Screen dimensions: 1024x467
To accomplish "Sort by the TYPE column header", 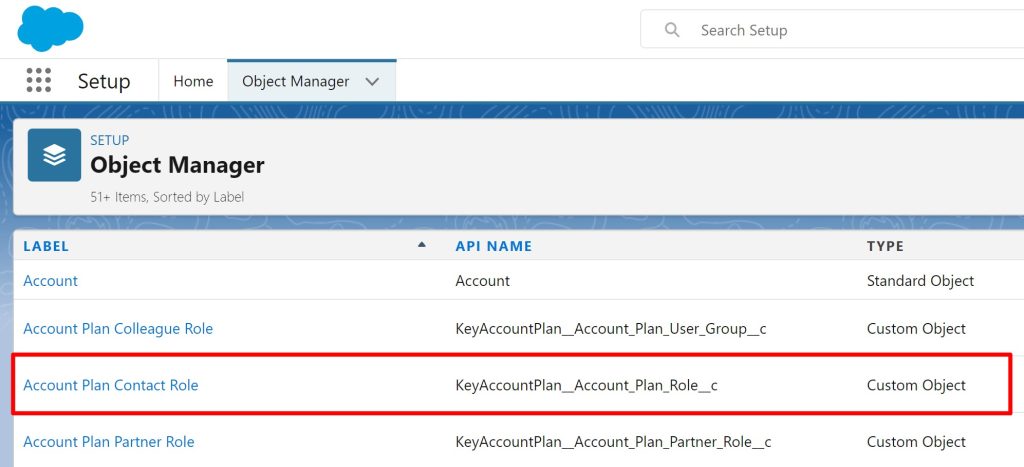I will [885, 246].
